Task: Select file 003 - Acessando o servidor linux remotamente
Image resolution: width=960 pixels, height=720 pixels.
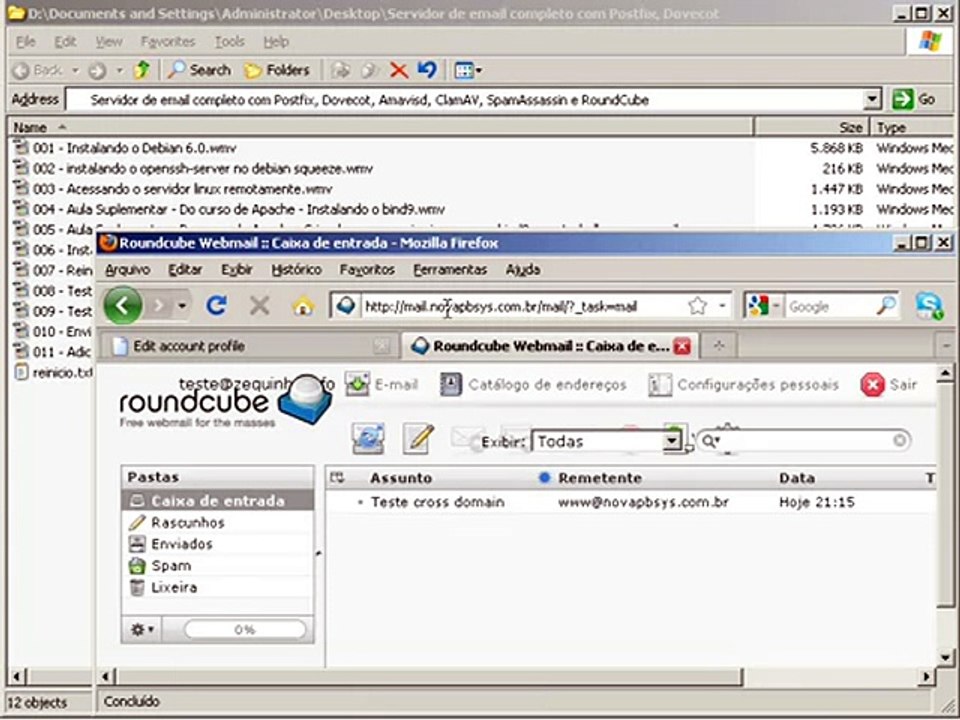Action: coord(182,189)
